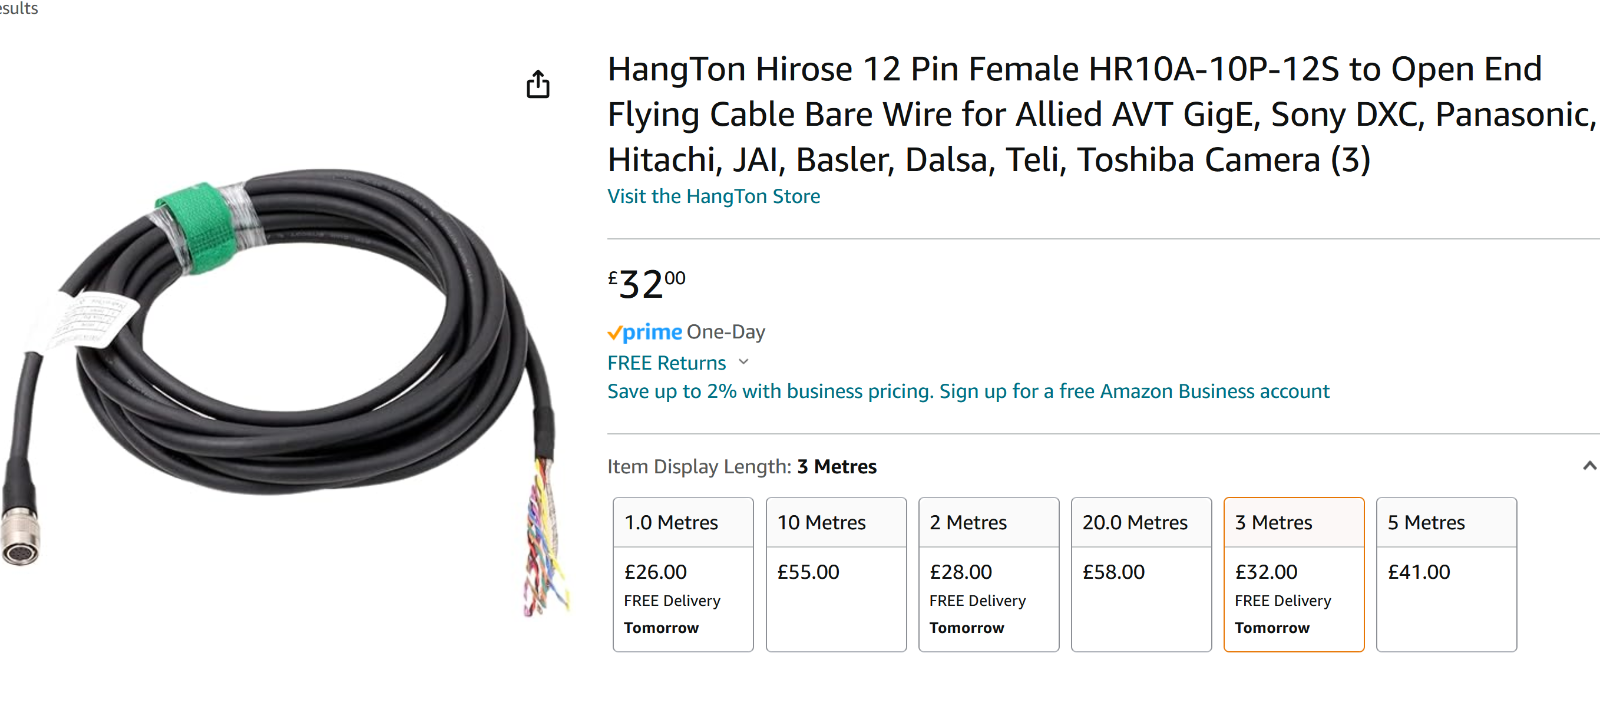Click FREE Delivery Tomorrow under 3 Metres

1283,613
